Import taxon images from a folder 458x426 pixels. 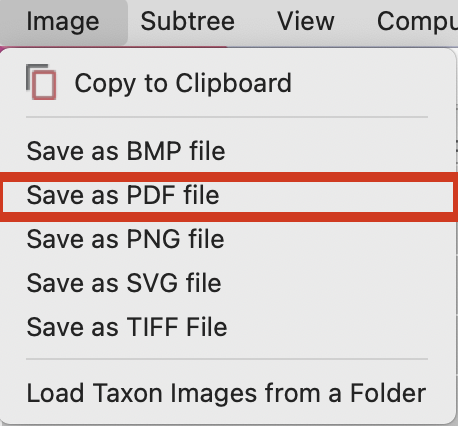[x=226, y=393]
